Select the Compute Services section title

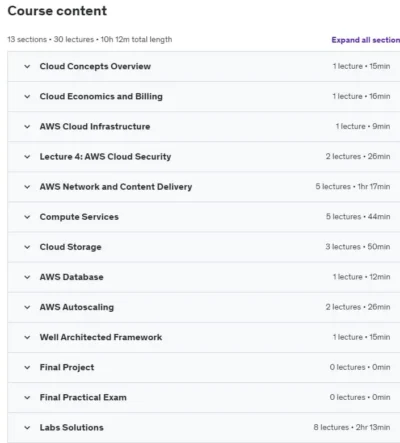click(x=79, y=217)
